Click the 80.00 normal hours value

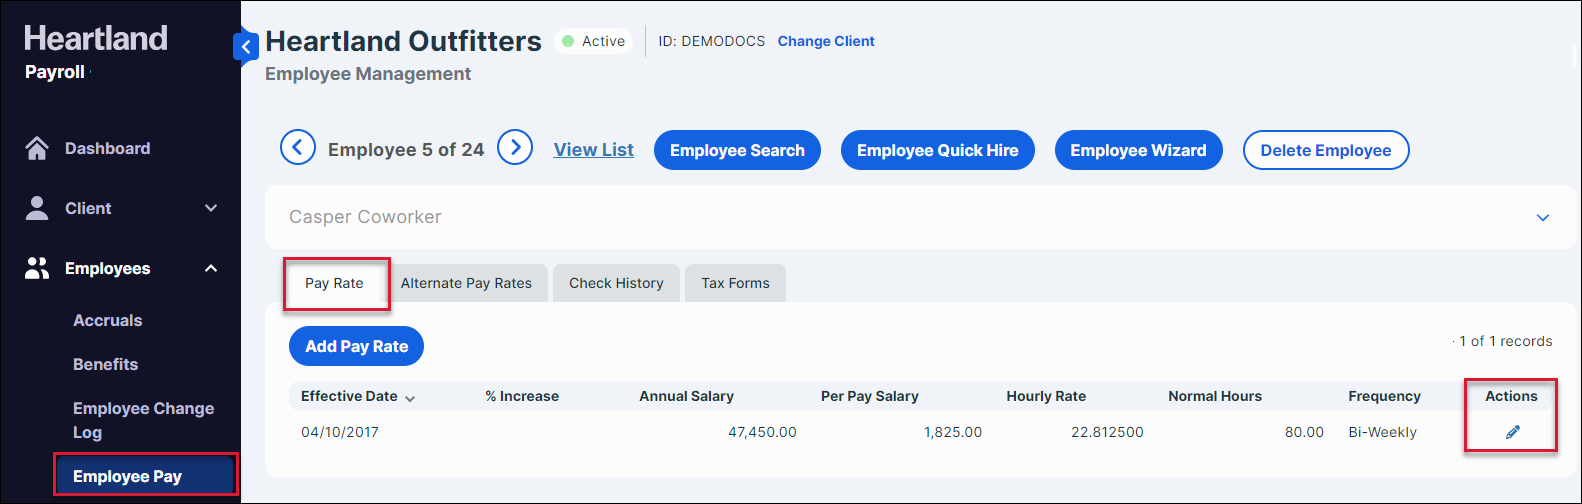click(x=1304, y=432)
